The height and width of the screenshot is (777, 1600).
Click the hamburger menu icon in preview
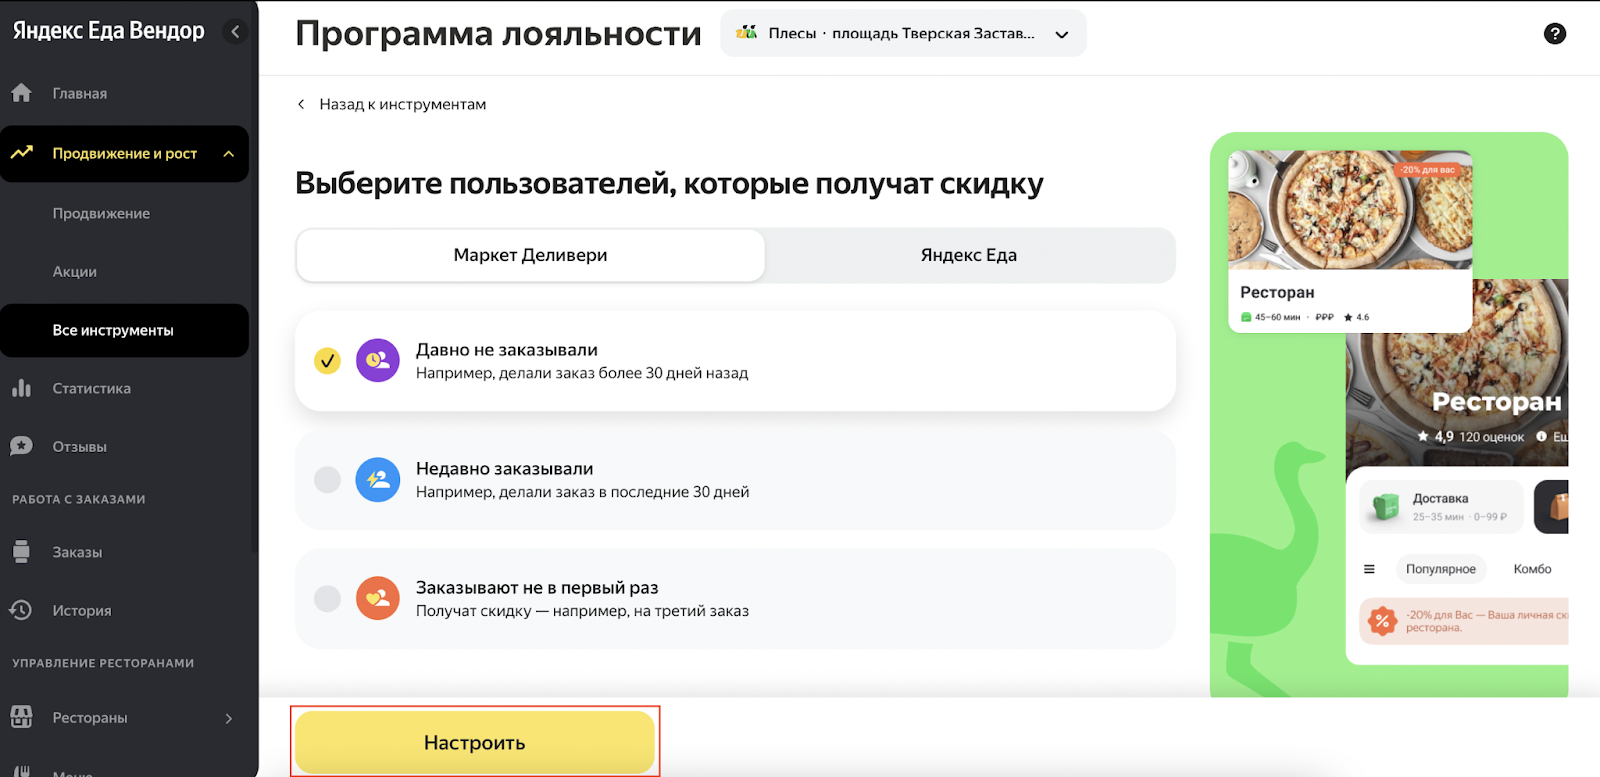click(x=1369, y=569)
